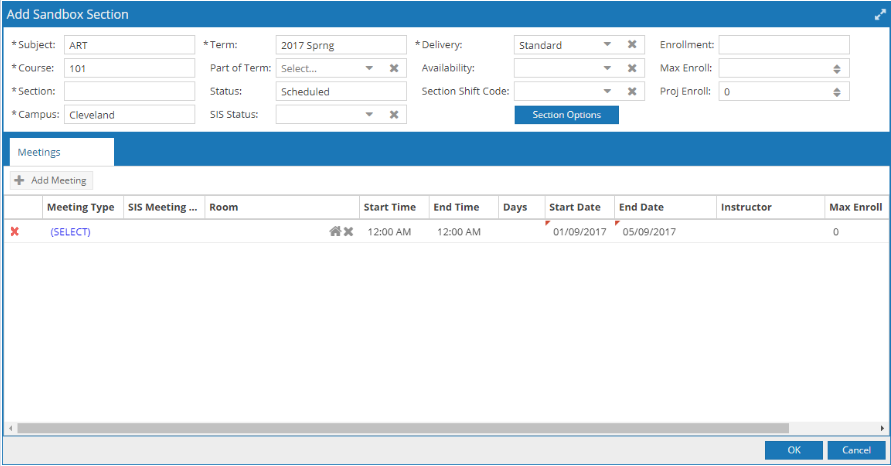Click the (SELECT) meeting type link
Viewport: 891px width, 466px height.
pyautogui.click(x=70, y=232)
